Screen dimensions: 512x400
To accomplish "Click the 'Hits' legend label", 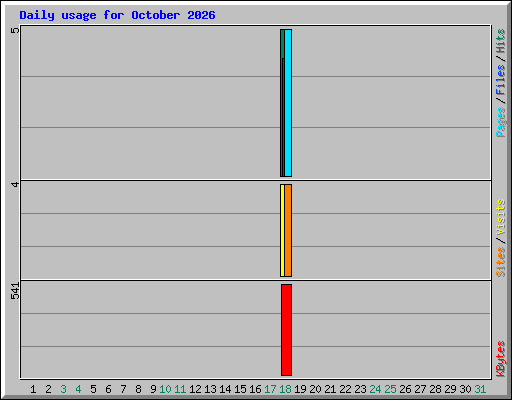I will coord(501,41).
